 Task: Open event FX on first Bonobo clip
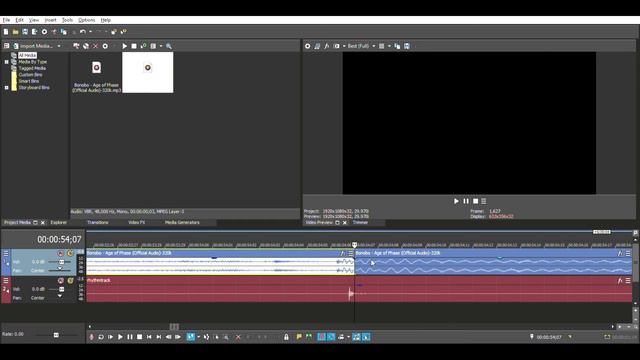342,253
